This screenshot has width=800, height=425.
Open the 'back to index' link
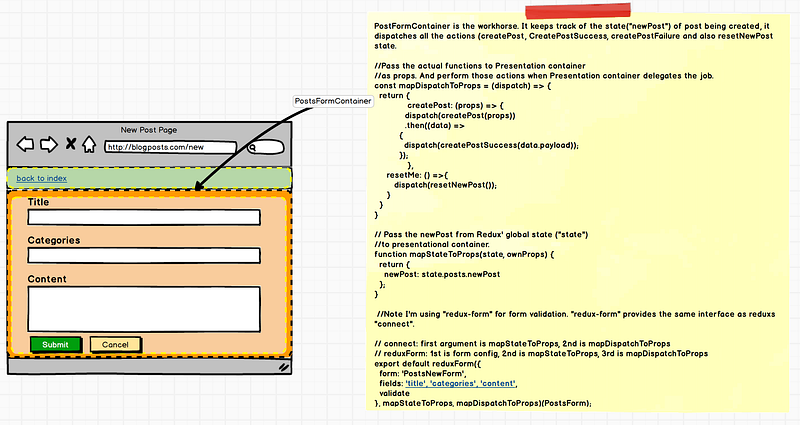tap(41, 178)
